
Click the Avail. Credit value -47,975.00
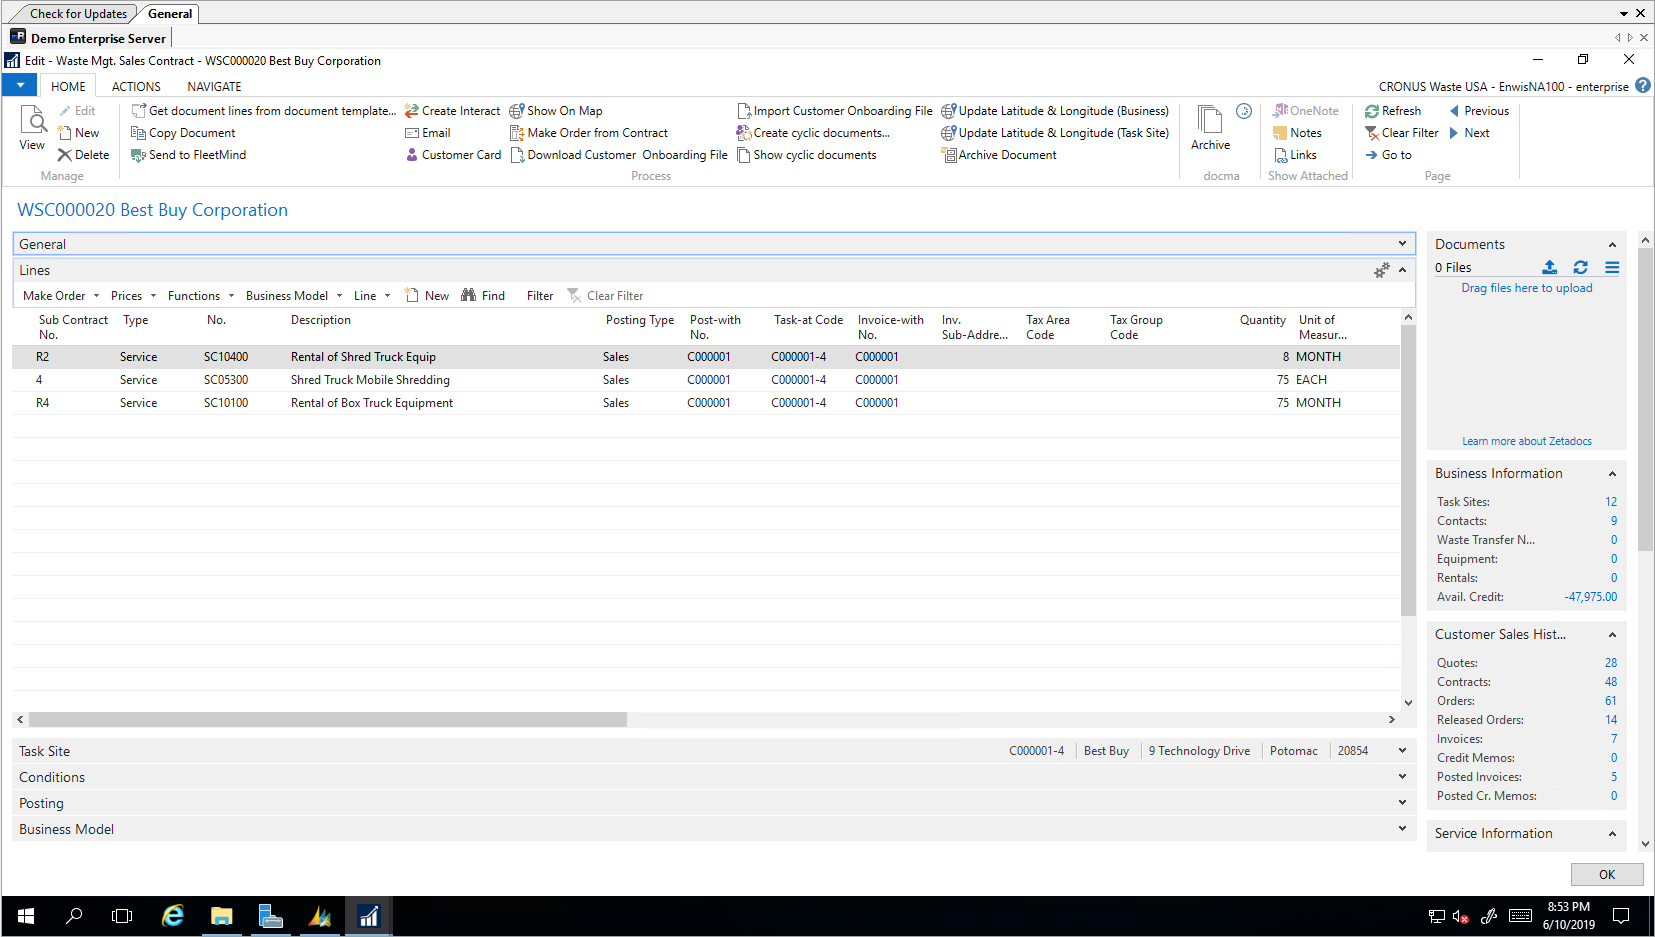click(x=1590, y=597)
